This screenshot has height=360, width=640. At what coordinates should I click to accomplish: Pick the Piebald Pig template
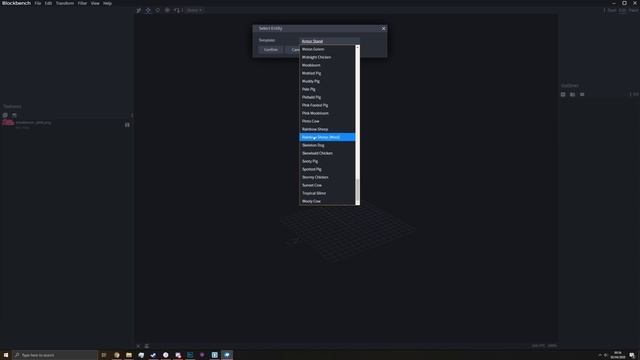click(x=327, y=97)
